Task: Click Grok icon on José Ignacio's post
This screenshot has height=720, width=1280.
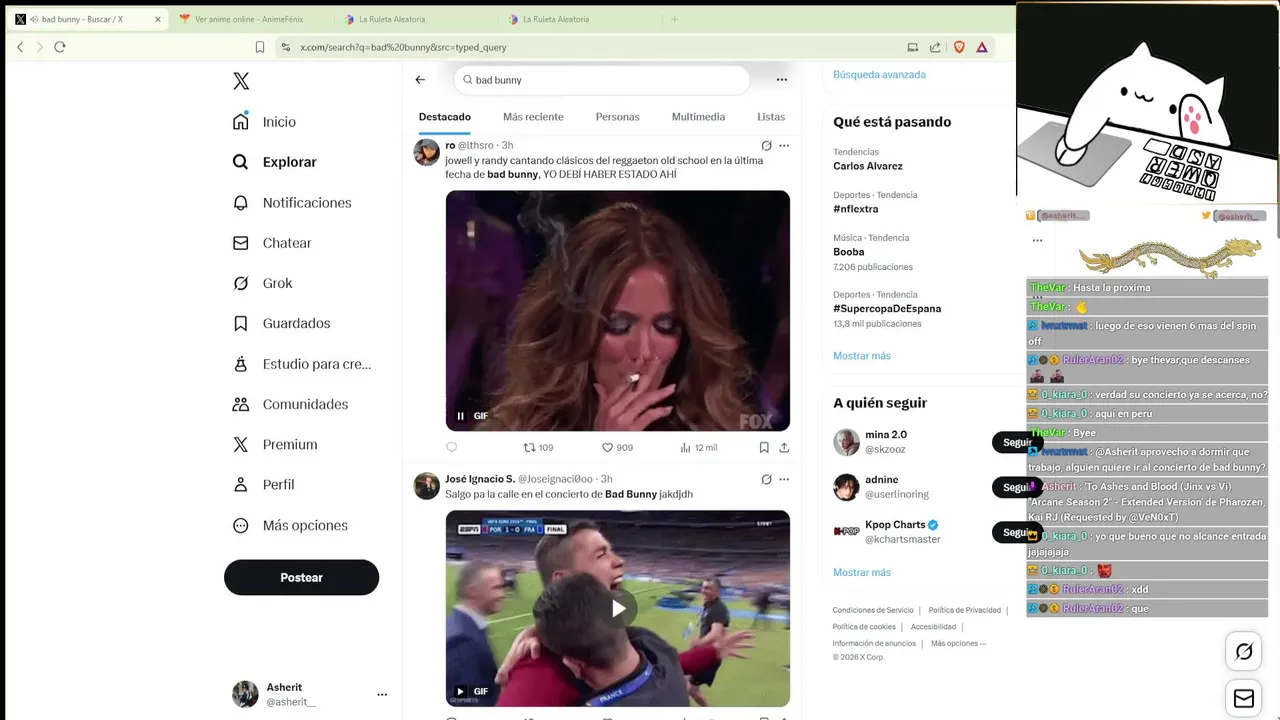Action: [x=766, y=479]
